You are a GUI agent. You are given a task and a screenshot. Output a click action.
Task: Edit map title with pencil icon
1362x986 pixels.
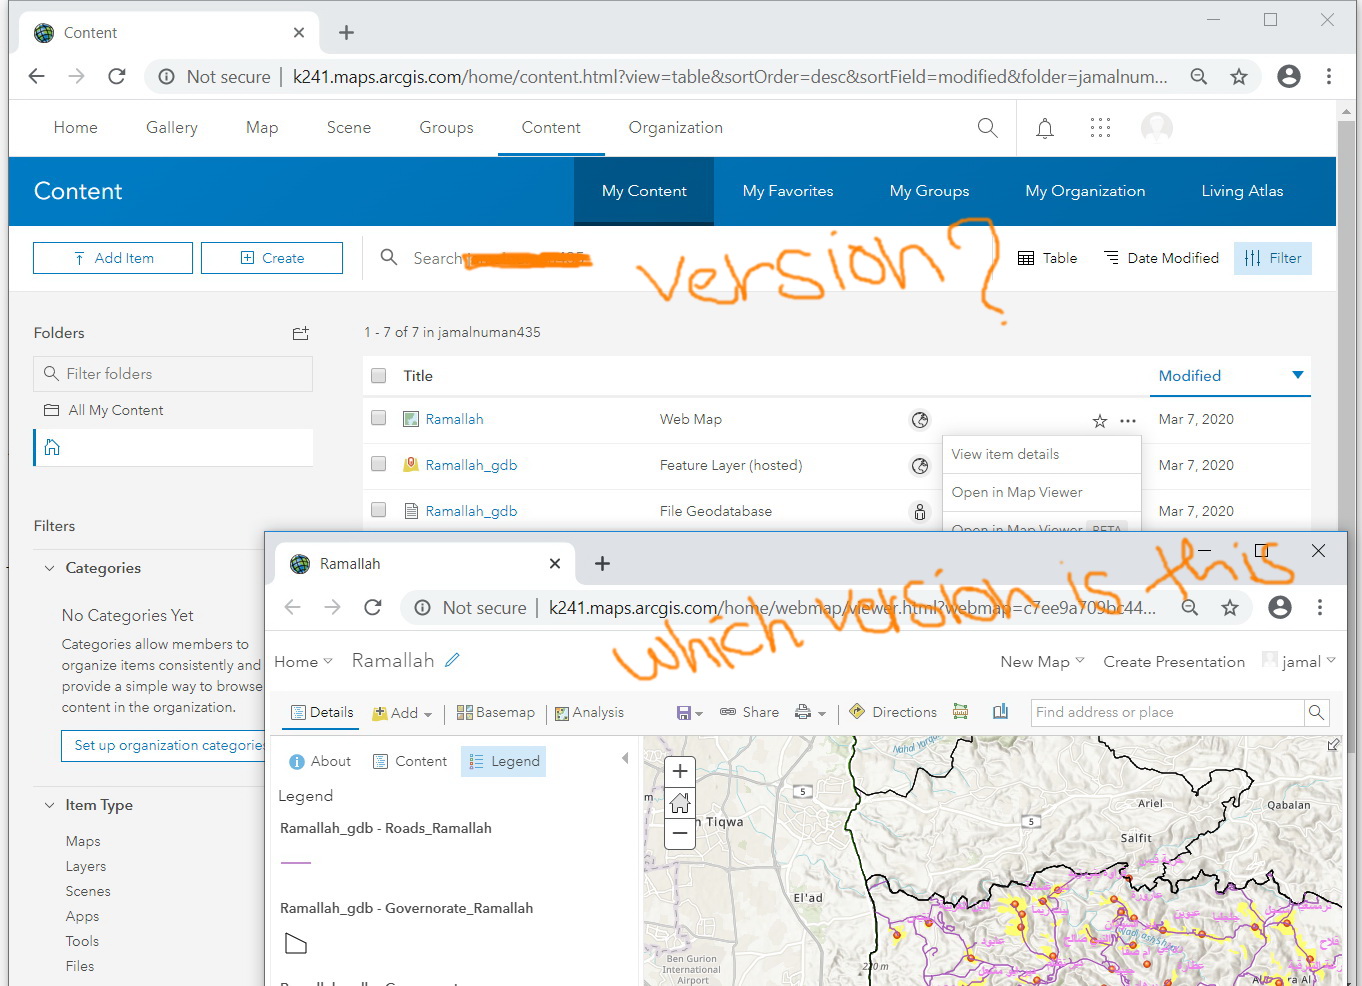(x=453, y=660)
